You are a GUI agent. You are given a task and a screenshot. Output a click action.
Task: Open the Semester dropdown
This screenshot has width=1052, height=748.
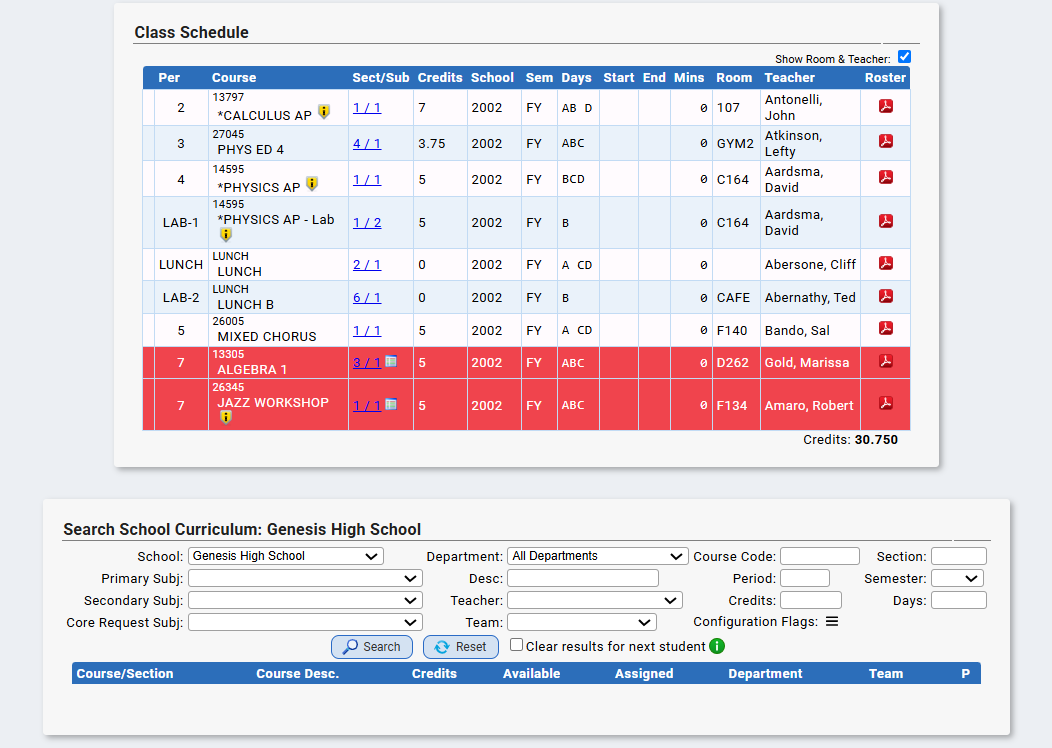point(957,578)
